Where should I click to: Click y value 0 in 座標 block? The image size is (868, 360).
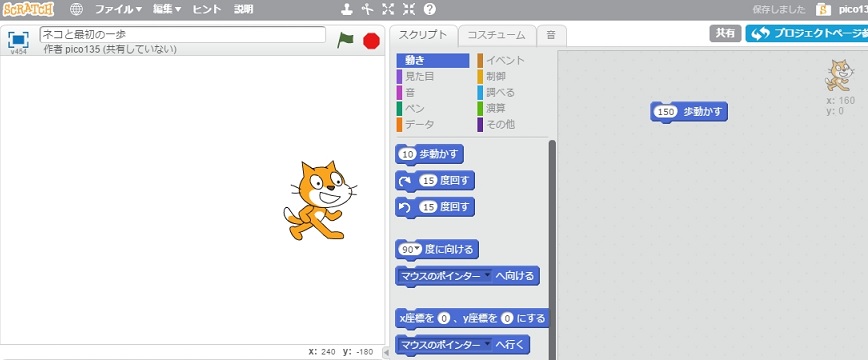tap(507, 318)
